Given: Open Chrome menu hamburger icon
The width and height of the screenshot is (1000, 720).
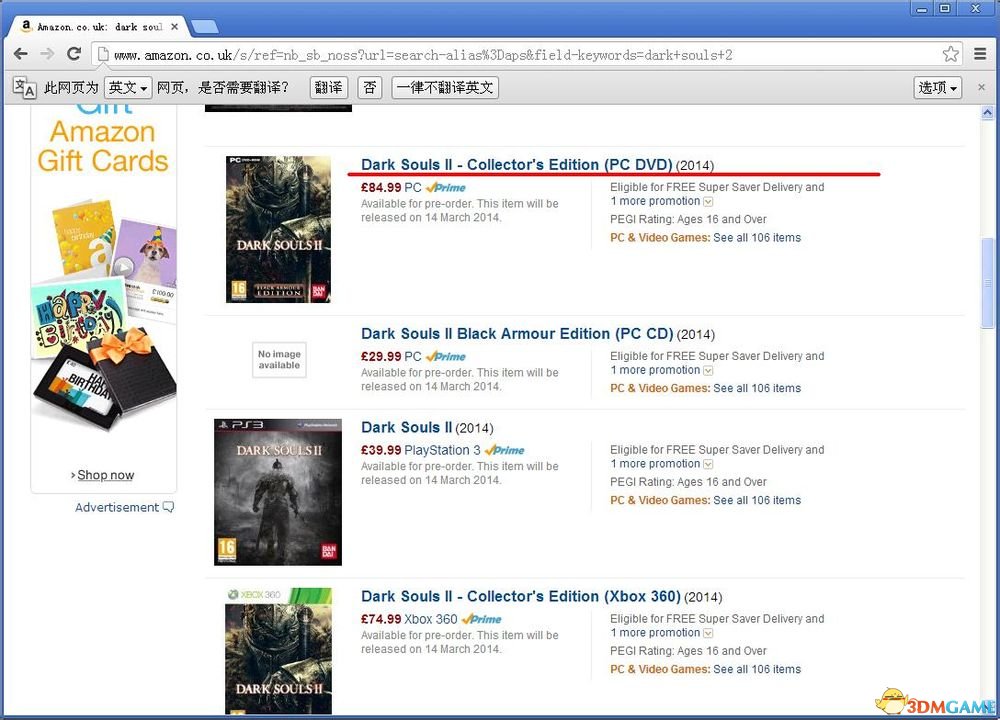Looking at the screenshot, I should pos(980,54).
